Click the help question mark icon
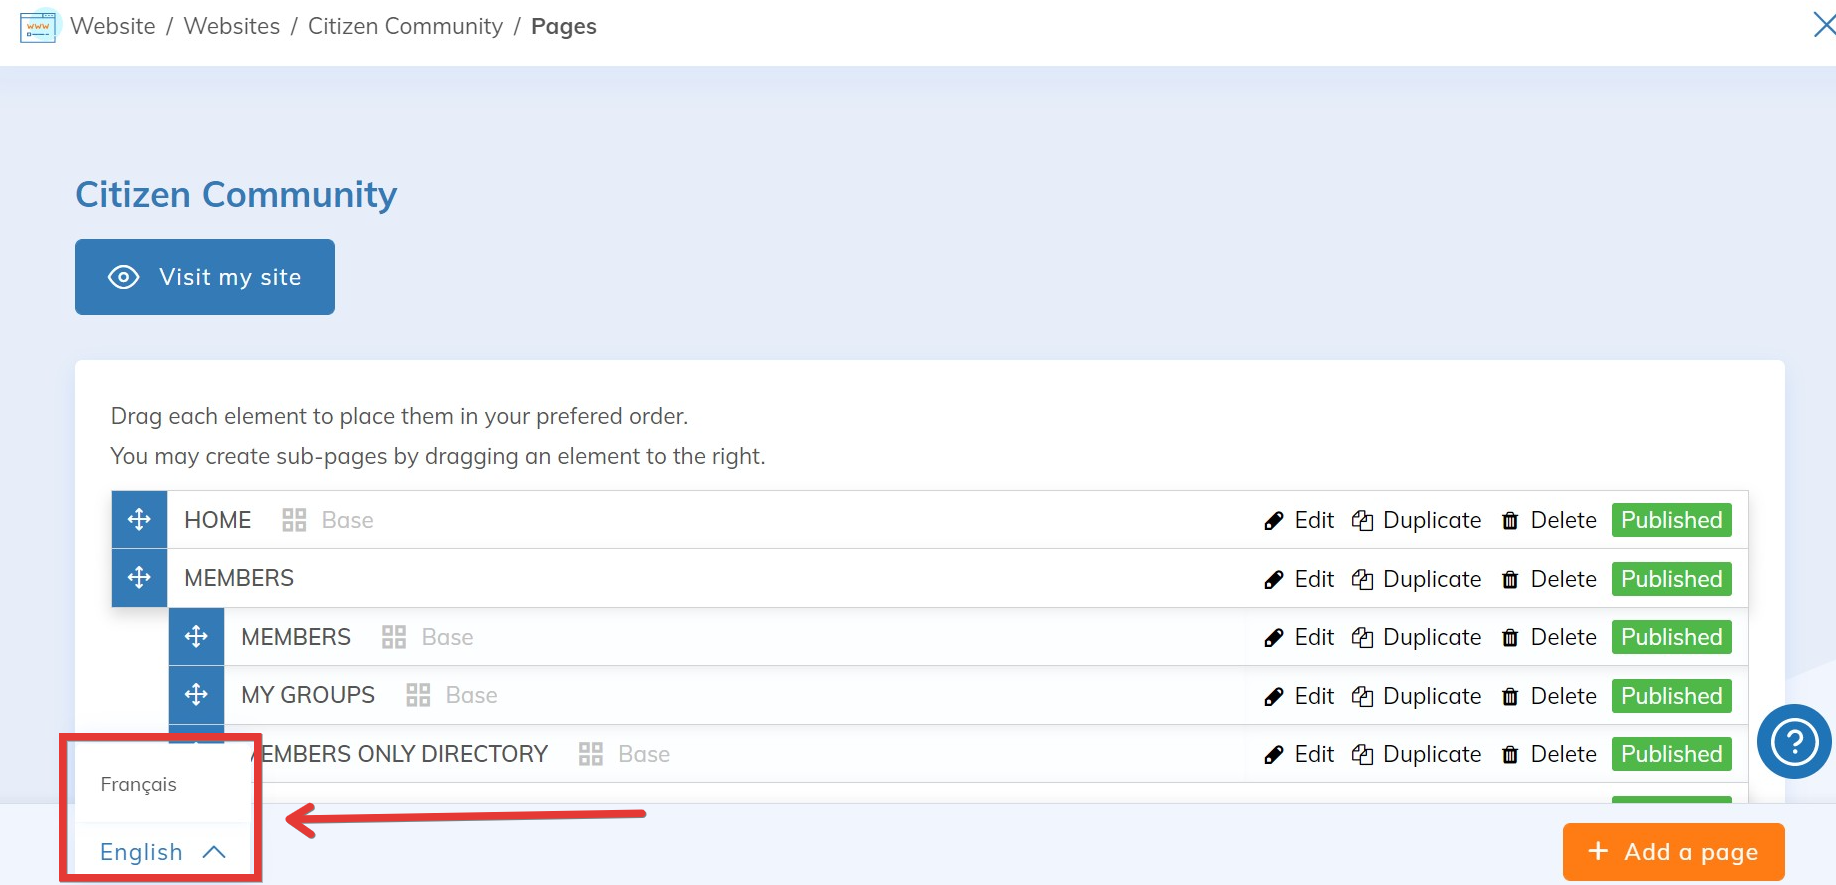 click(x=1794, y=742)
